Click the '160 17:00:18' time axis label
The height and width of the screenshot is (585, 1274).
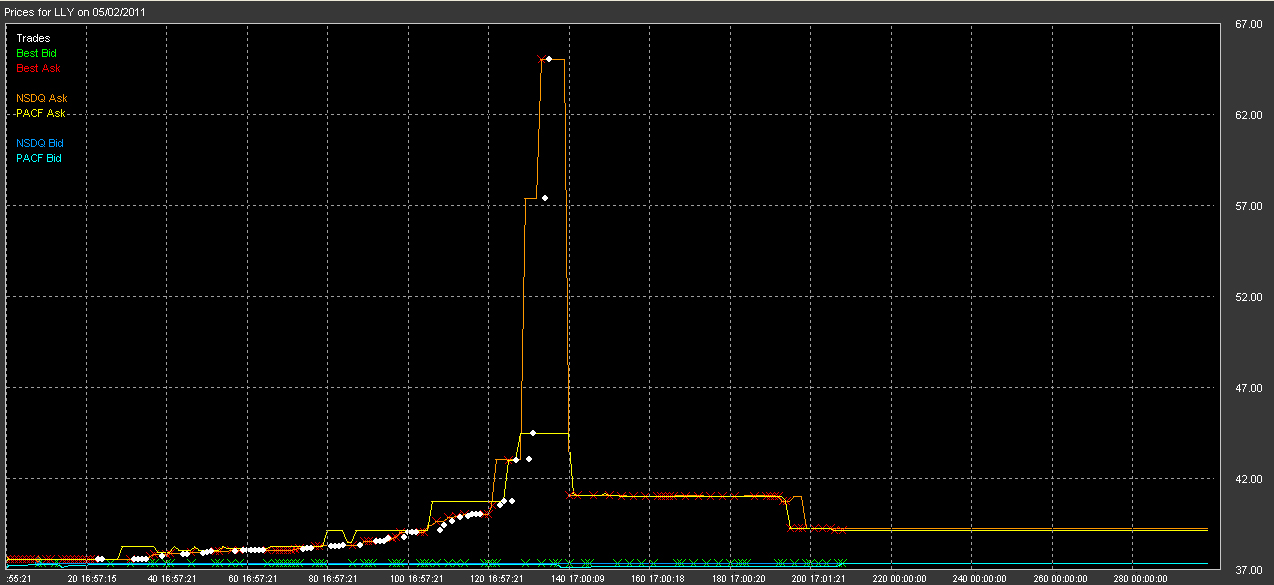[658, 578]
